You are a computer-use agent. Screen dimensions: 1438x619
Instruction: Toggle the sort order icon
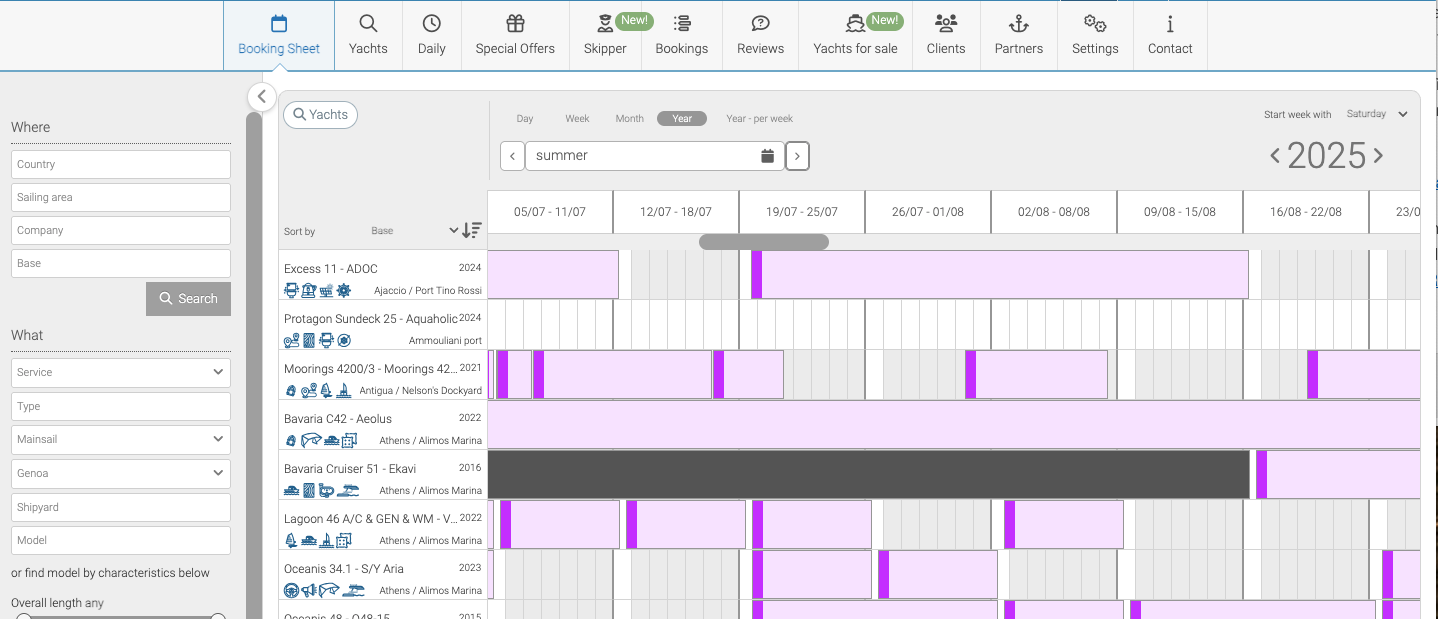pyautogui.click(x=472, y=230)
